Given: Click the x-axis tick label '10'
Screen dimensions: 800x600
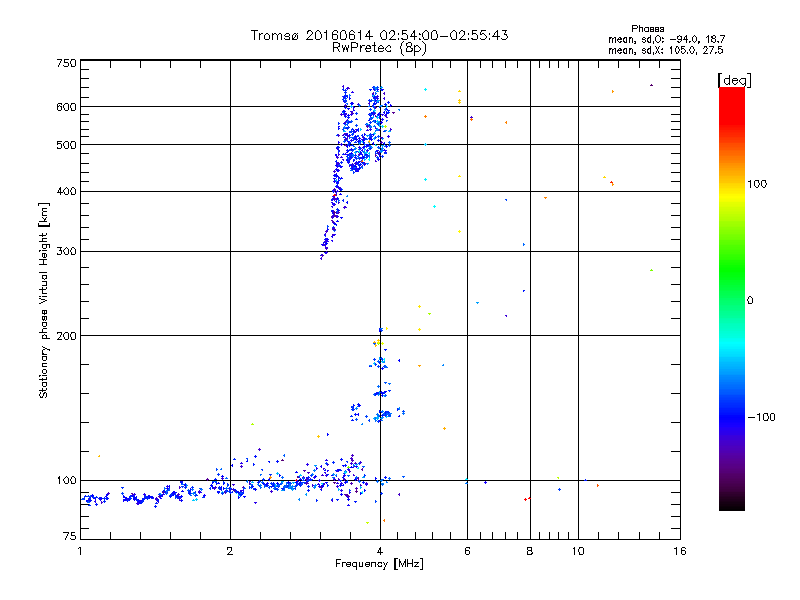Looking at the screenshot, I should pos(578,551).
